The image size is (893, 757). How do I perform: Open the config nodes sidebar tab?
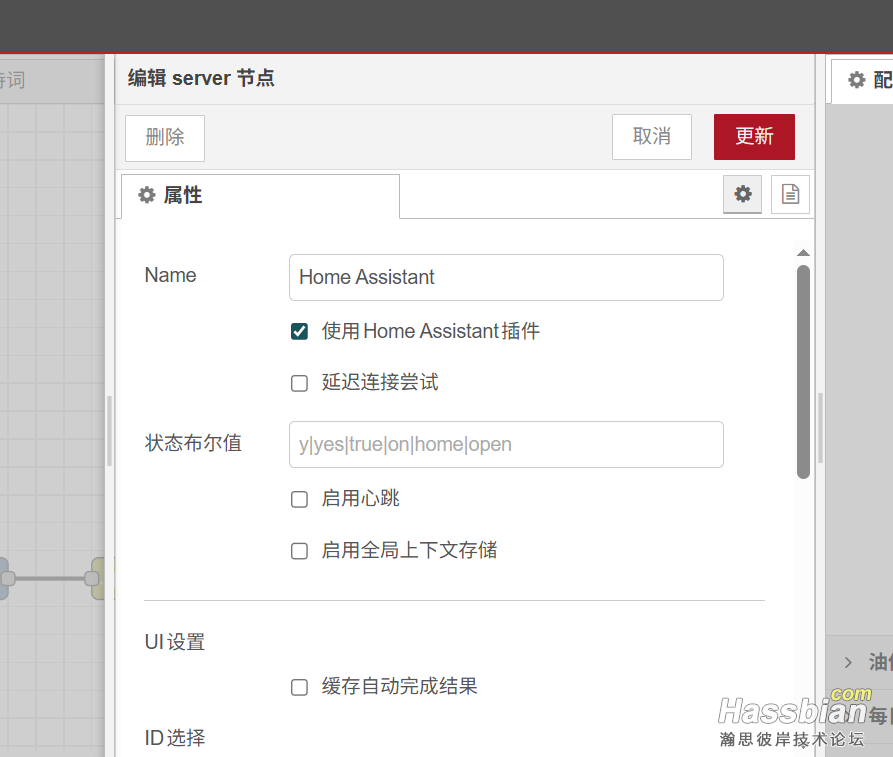coord(862,80)
